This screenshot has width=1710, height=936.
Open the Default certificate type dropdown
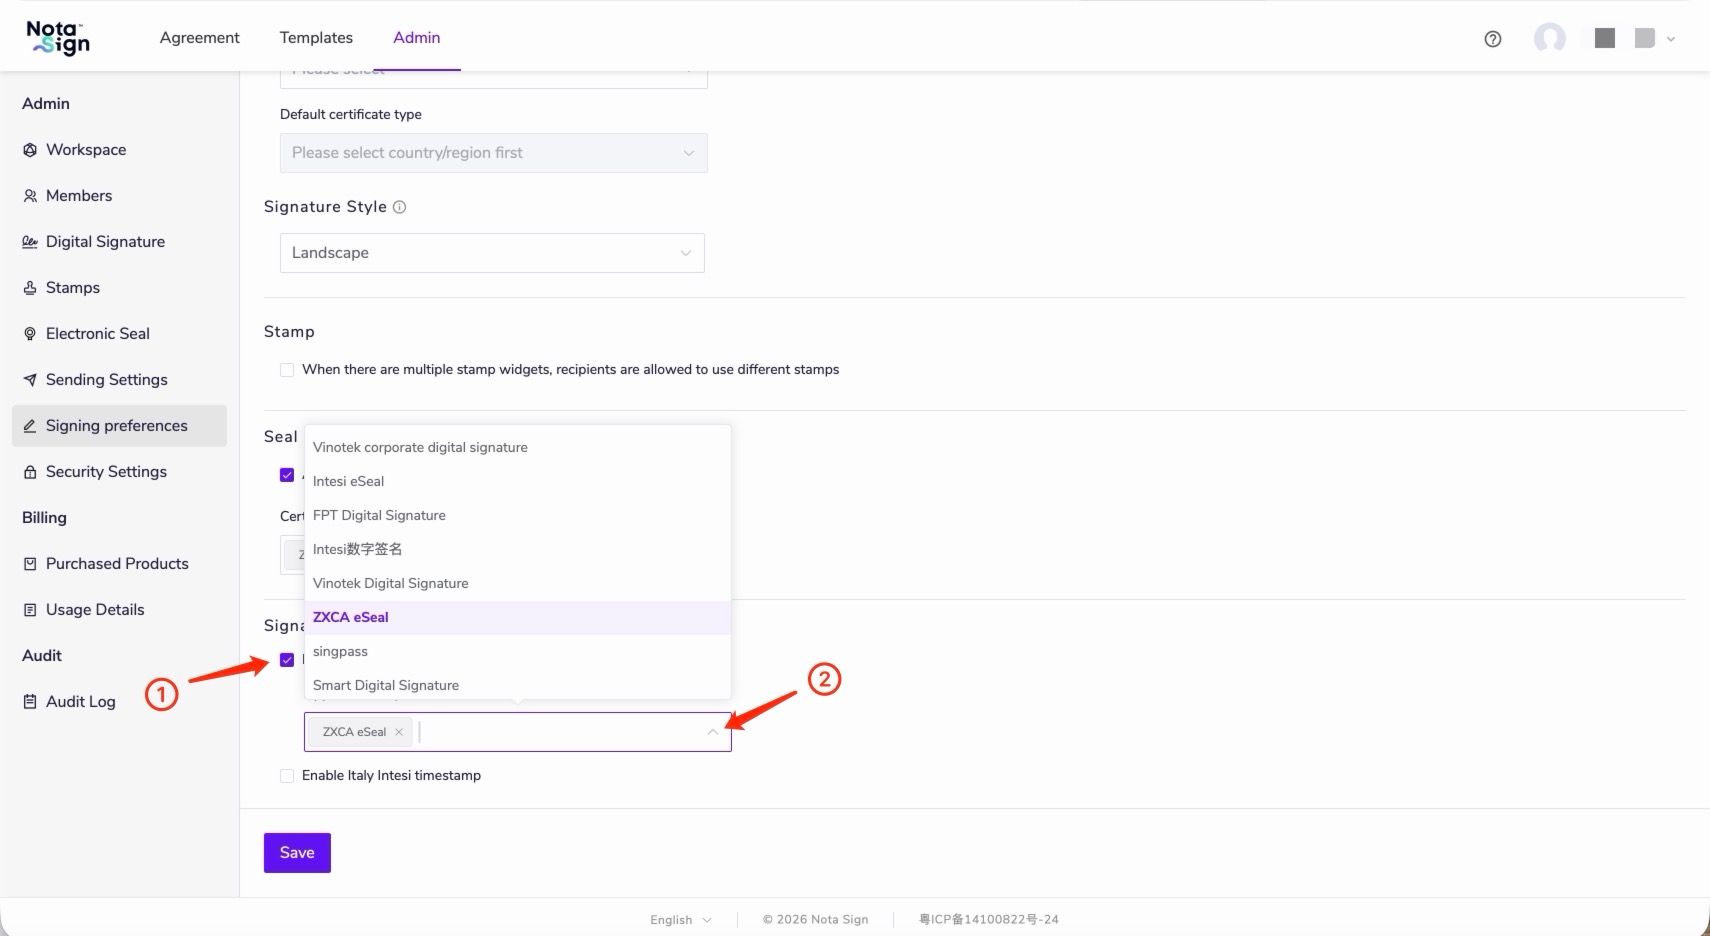pyautogui.click(x=494, y=153)
